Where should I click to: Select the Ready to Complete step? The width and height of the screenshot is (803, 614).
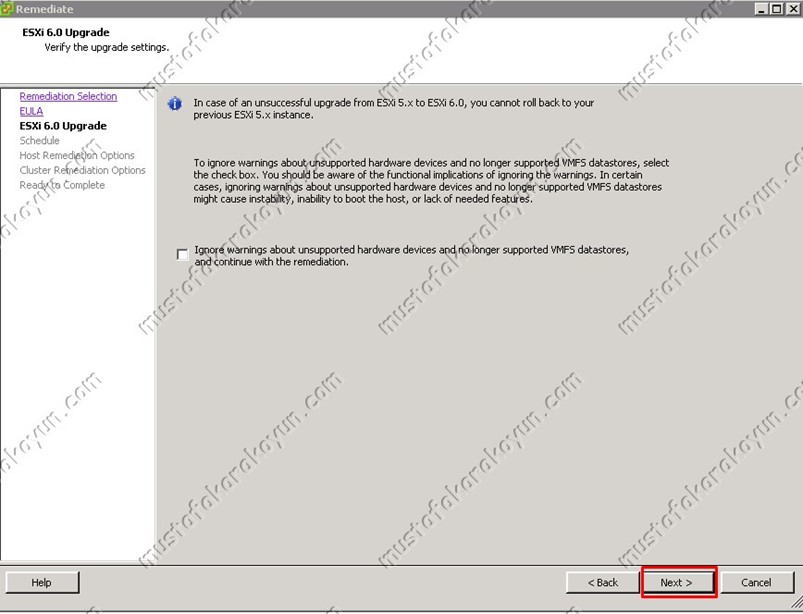click(x=62, y=185)
